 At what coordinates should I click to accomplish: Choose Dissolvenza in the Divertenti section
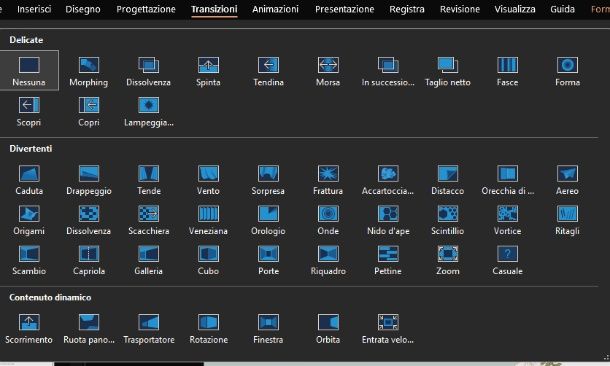pyautogui.click(x=89, y=220)
